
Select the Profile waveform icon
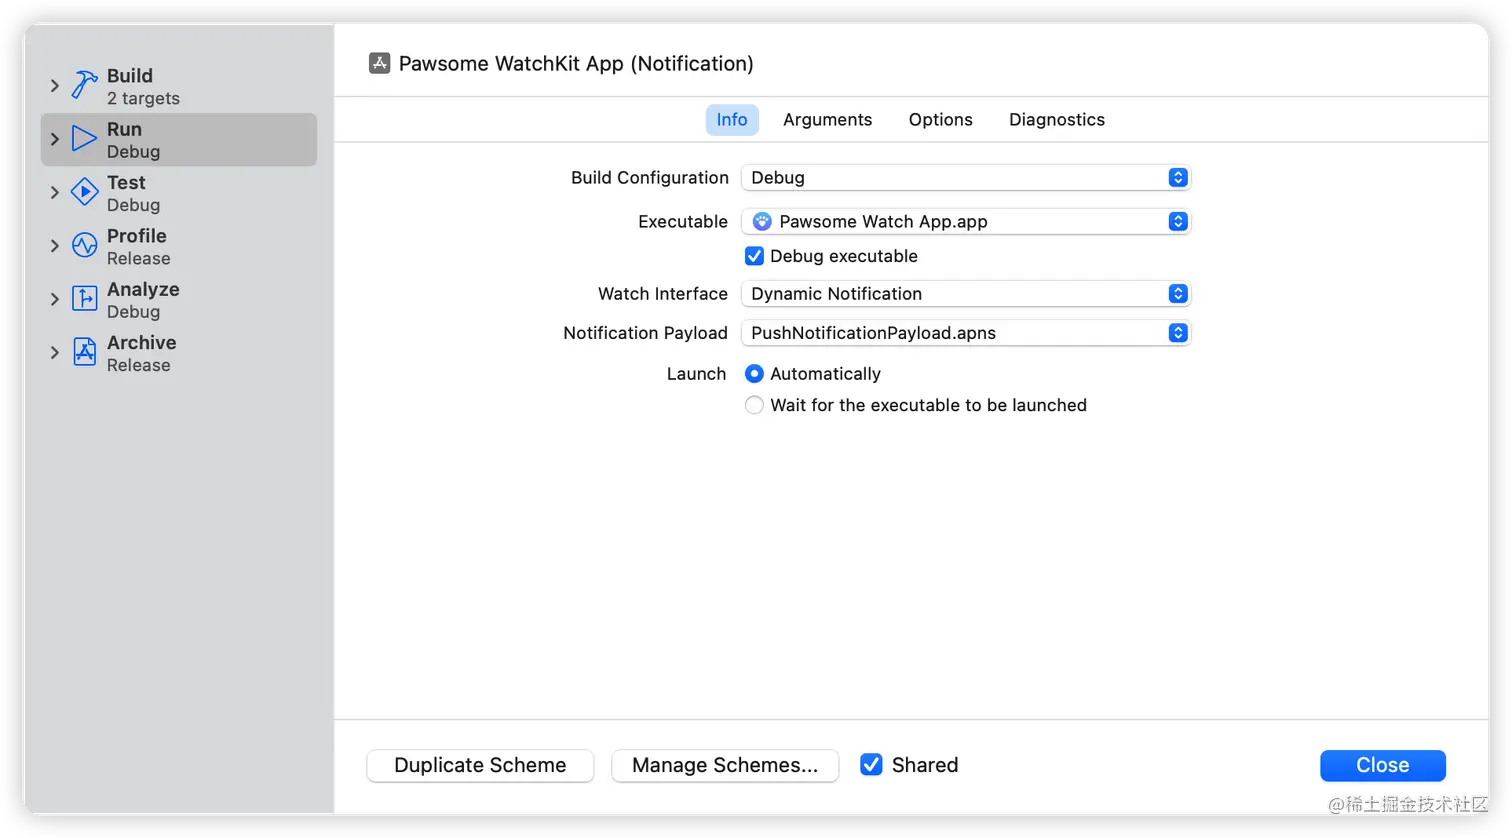[x=85, y=246]
